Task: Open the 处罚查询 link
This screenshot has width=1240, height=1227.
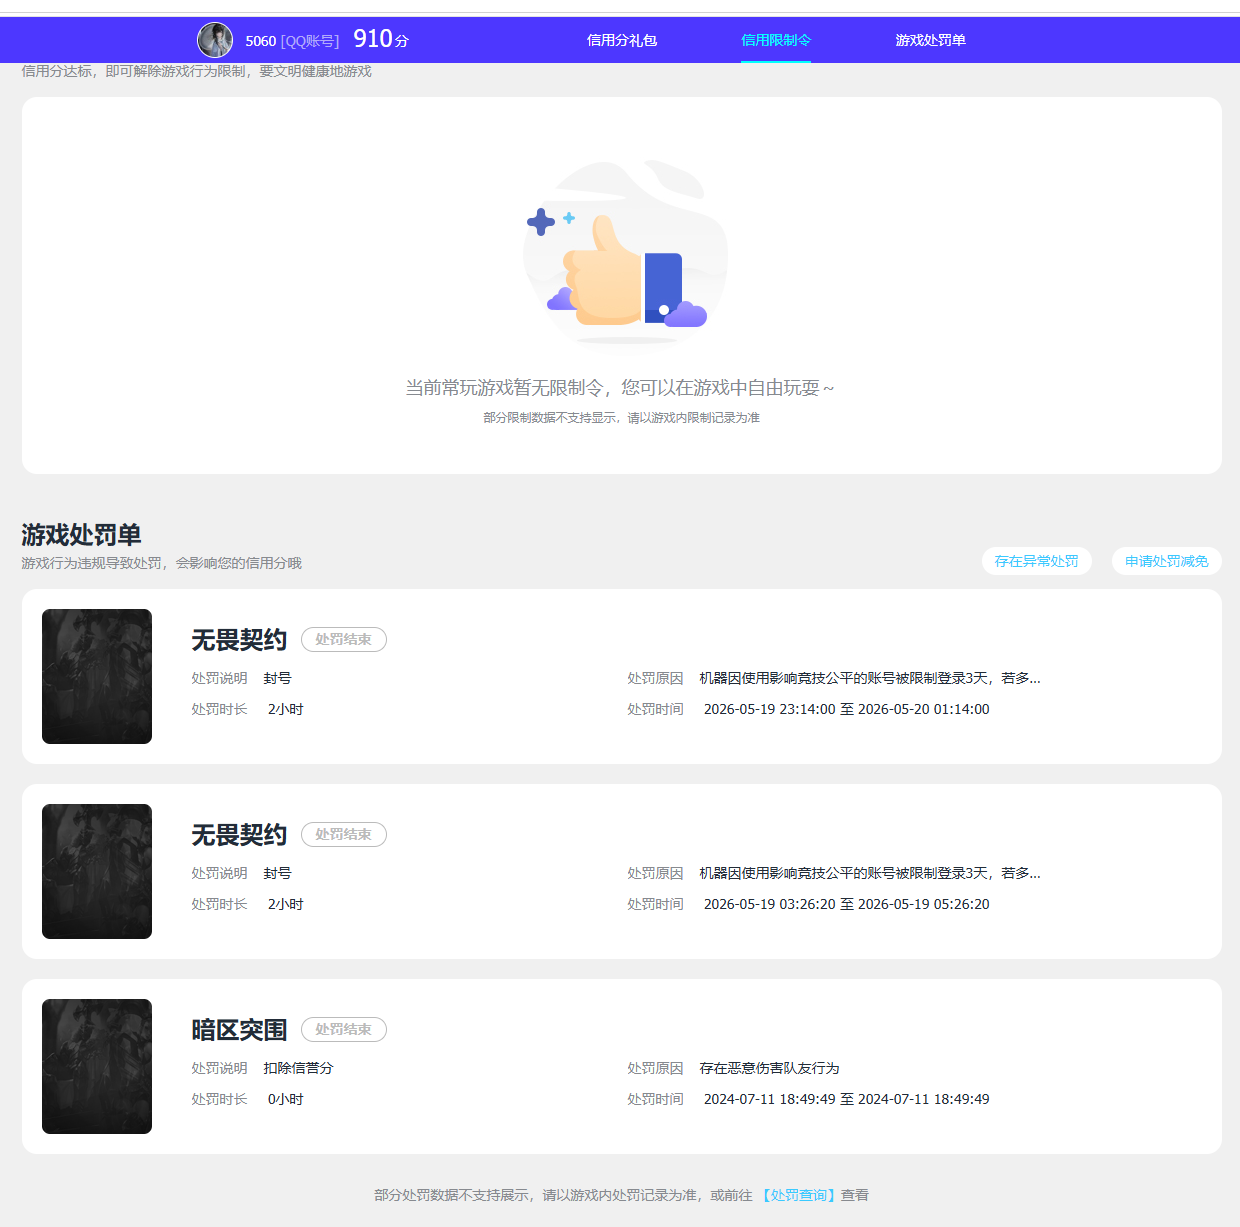Action: tap(799, 1195)
